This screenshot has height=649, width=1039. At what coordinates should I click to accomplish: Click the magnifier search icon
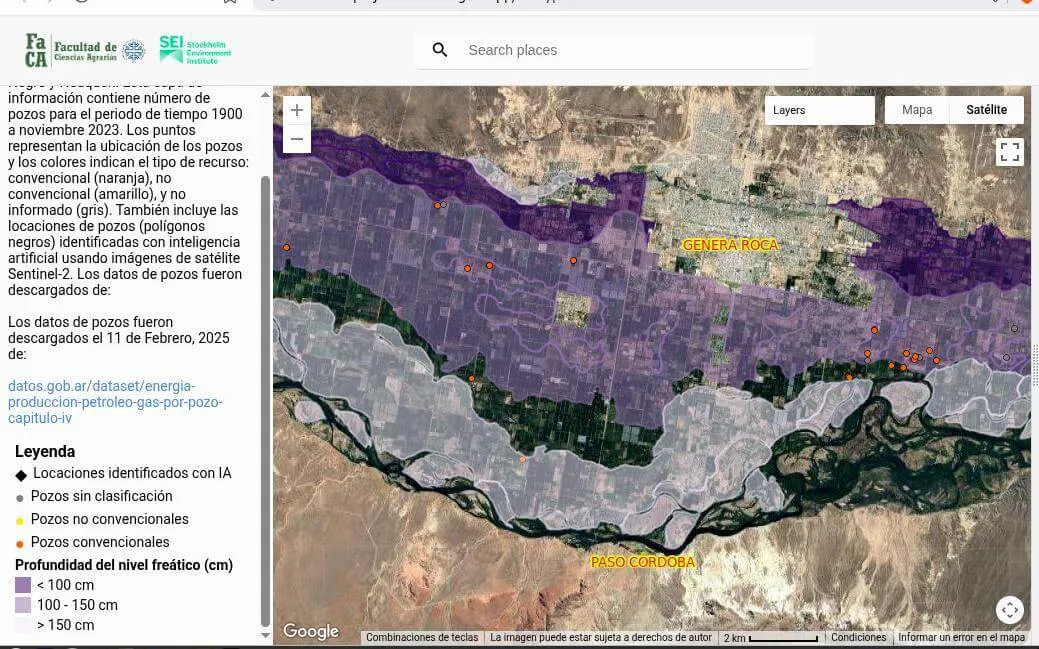(x=440, y=50)
